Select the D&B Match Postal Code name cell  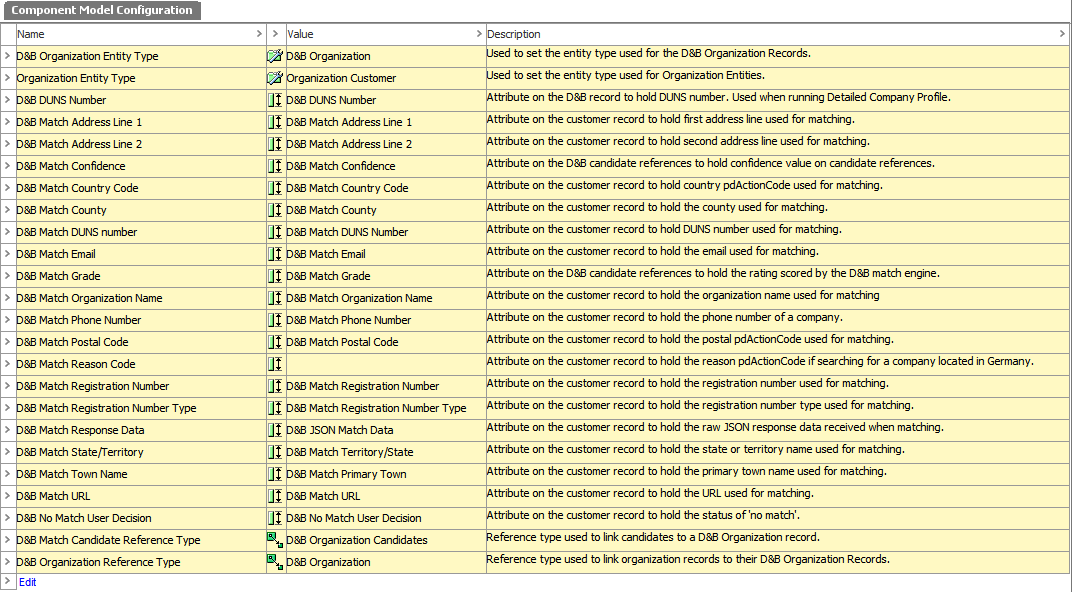[72, 342]
